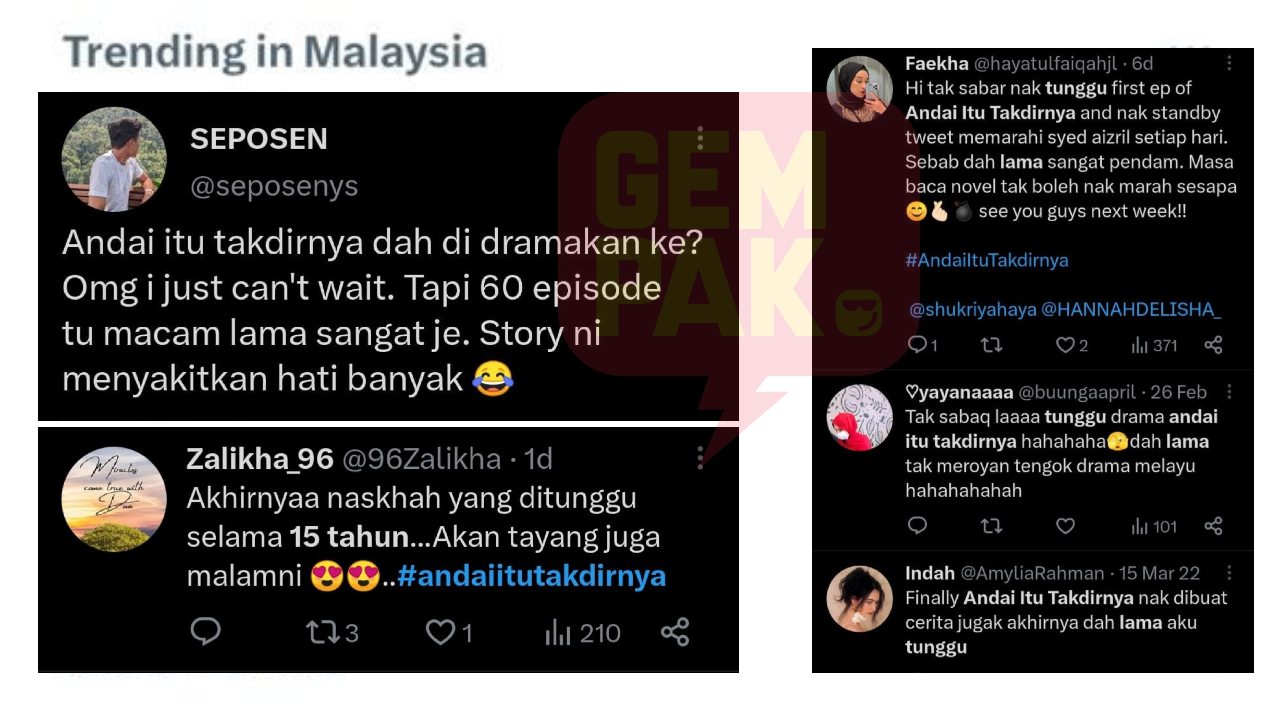Open @shukriyahaya mention
The width and height of the screenshot is (1280, 720).
pos(973,310)
